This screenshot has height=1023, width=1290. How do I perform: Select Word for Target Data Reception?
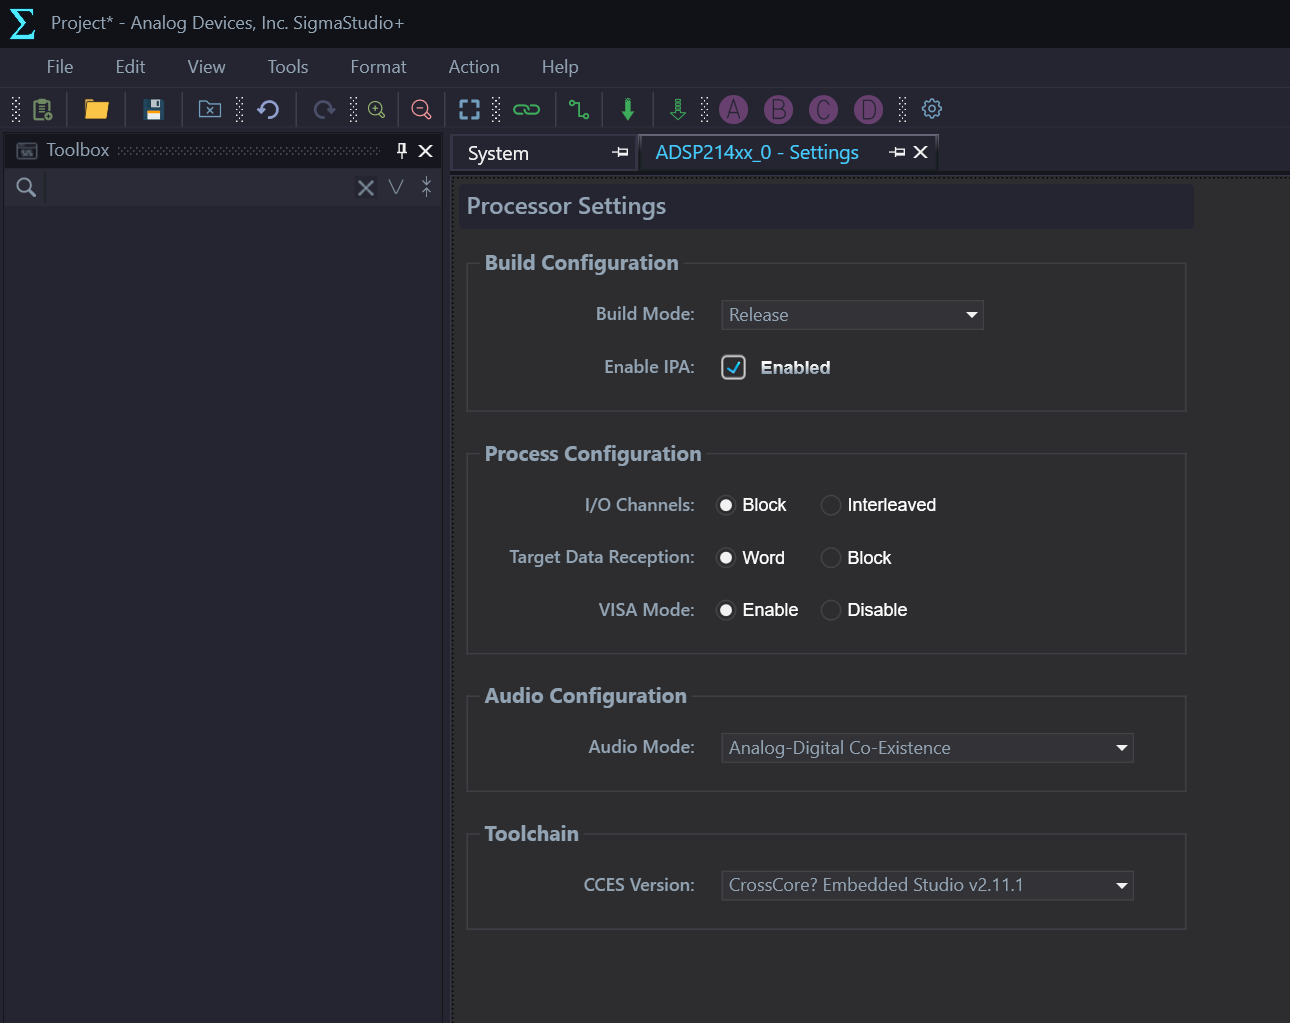726,558
